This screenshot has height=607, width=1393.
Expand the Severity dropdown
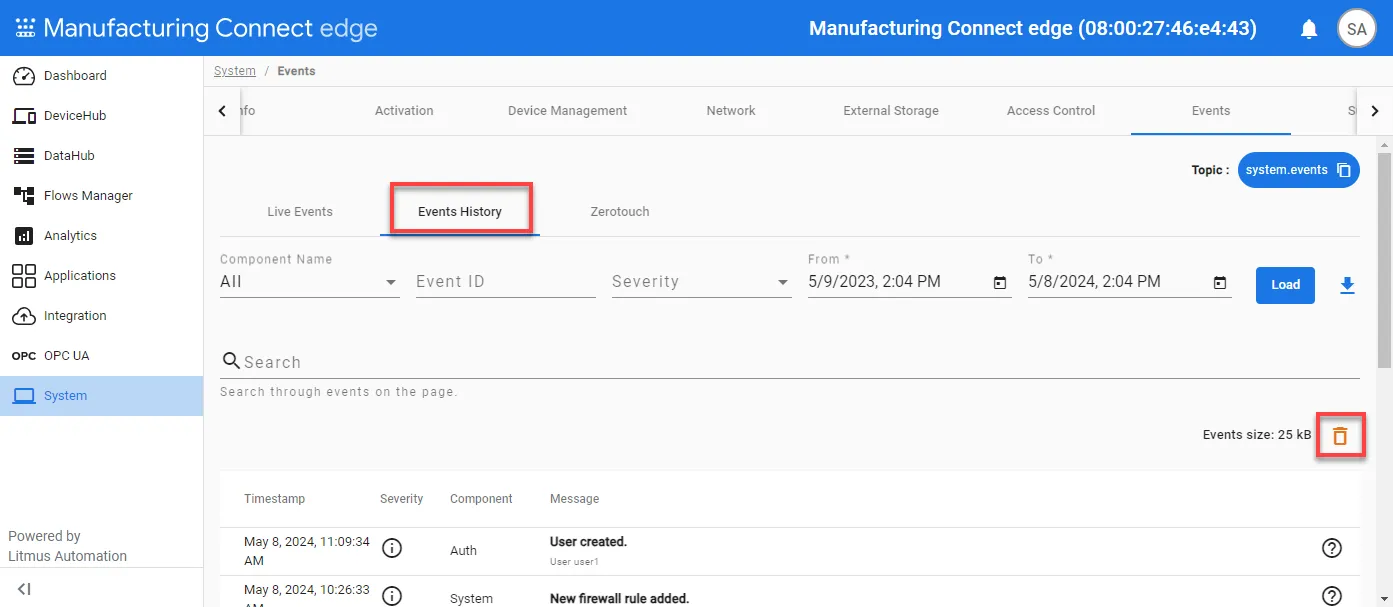click(701, 282)
